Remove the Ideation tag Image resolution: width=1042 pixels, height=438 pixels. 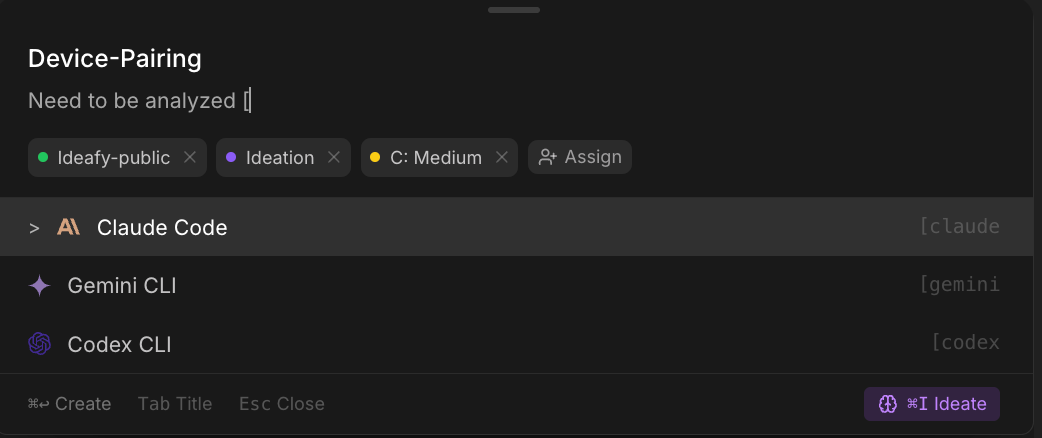(x=334, y=158)
